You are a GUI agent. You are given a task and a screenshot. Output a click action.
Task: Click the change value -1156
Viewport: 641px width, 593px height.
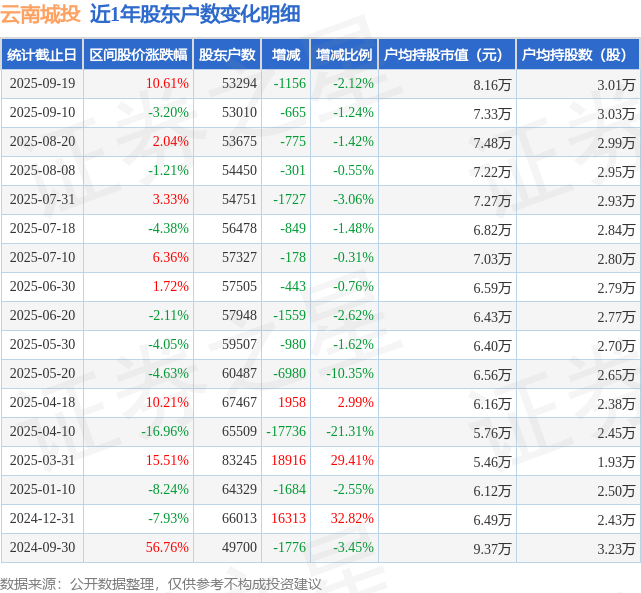point(290,83)
